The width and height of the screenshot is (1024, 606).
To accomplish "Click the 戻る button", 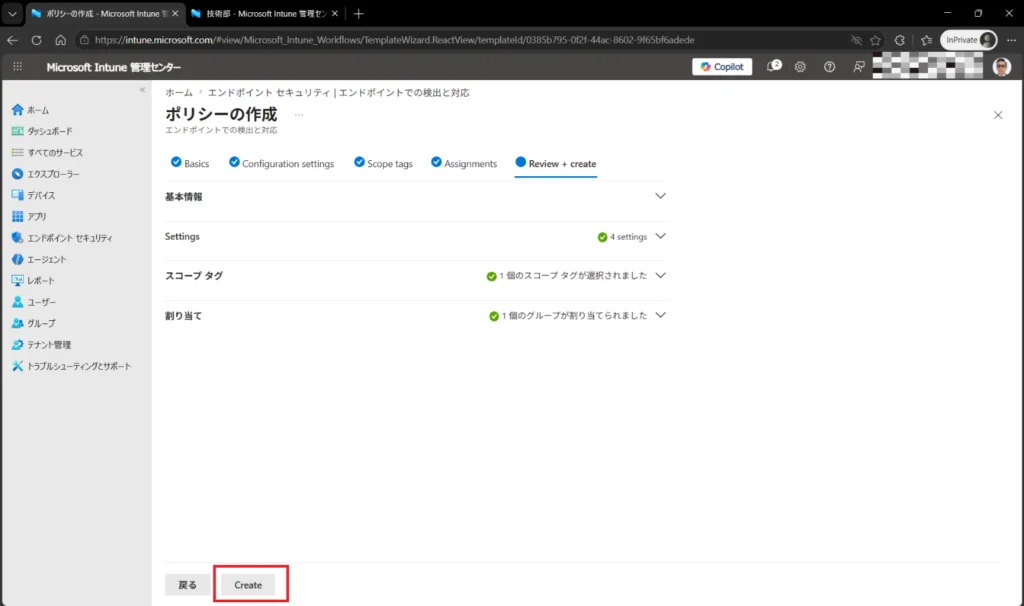I will click(187, 585).
